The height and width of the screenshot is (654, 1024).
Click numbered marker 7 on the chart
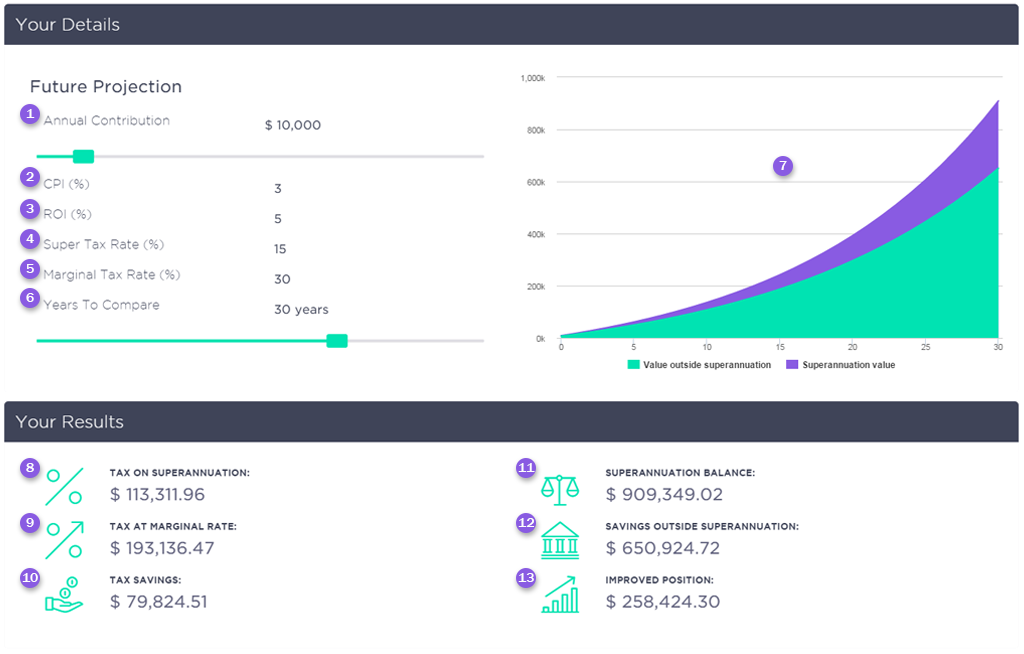783,166
